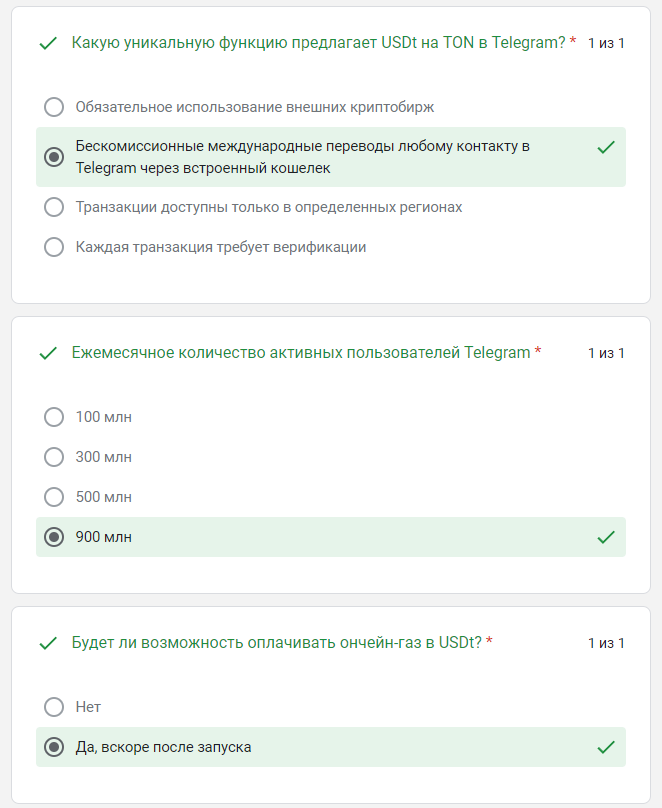Choose 'Каждая транзакция требует верификации' option
The width and height of the screenshot is (662, 808).
pos(54,247)
